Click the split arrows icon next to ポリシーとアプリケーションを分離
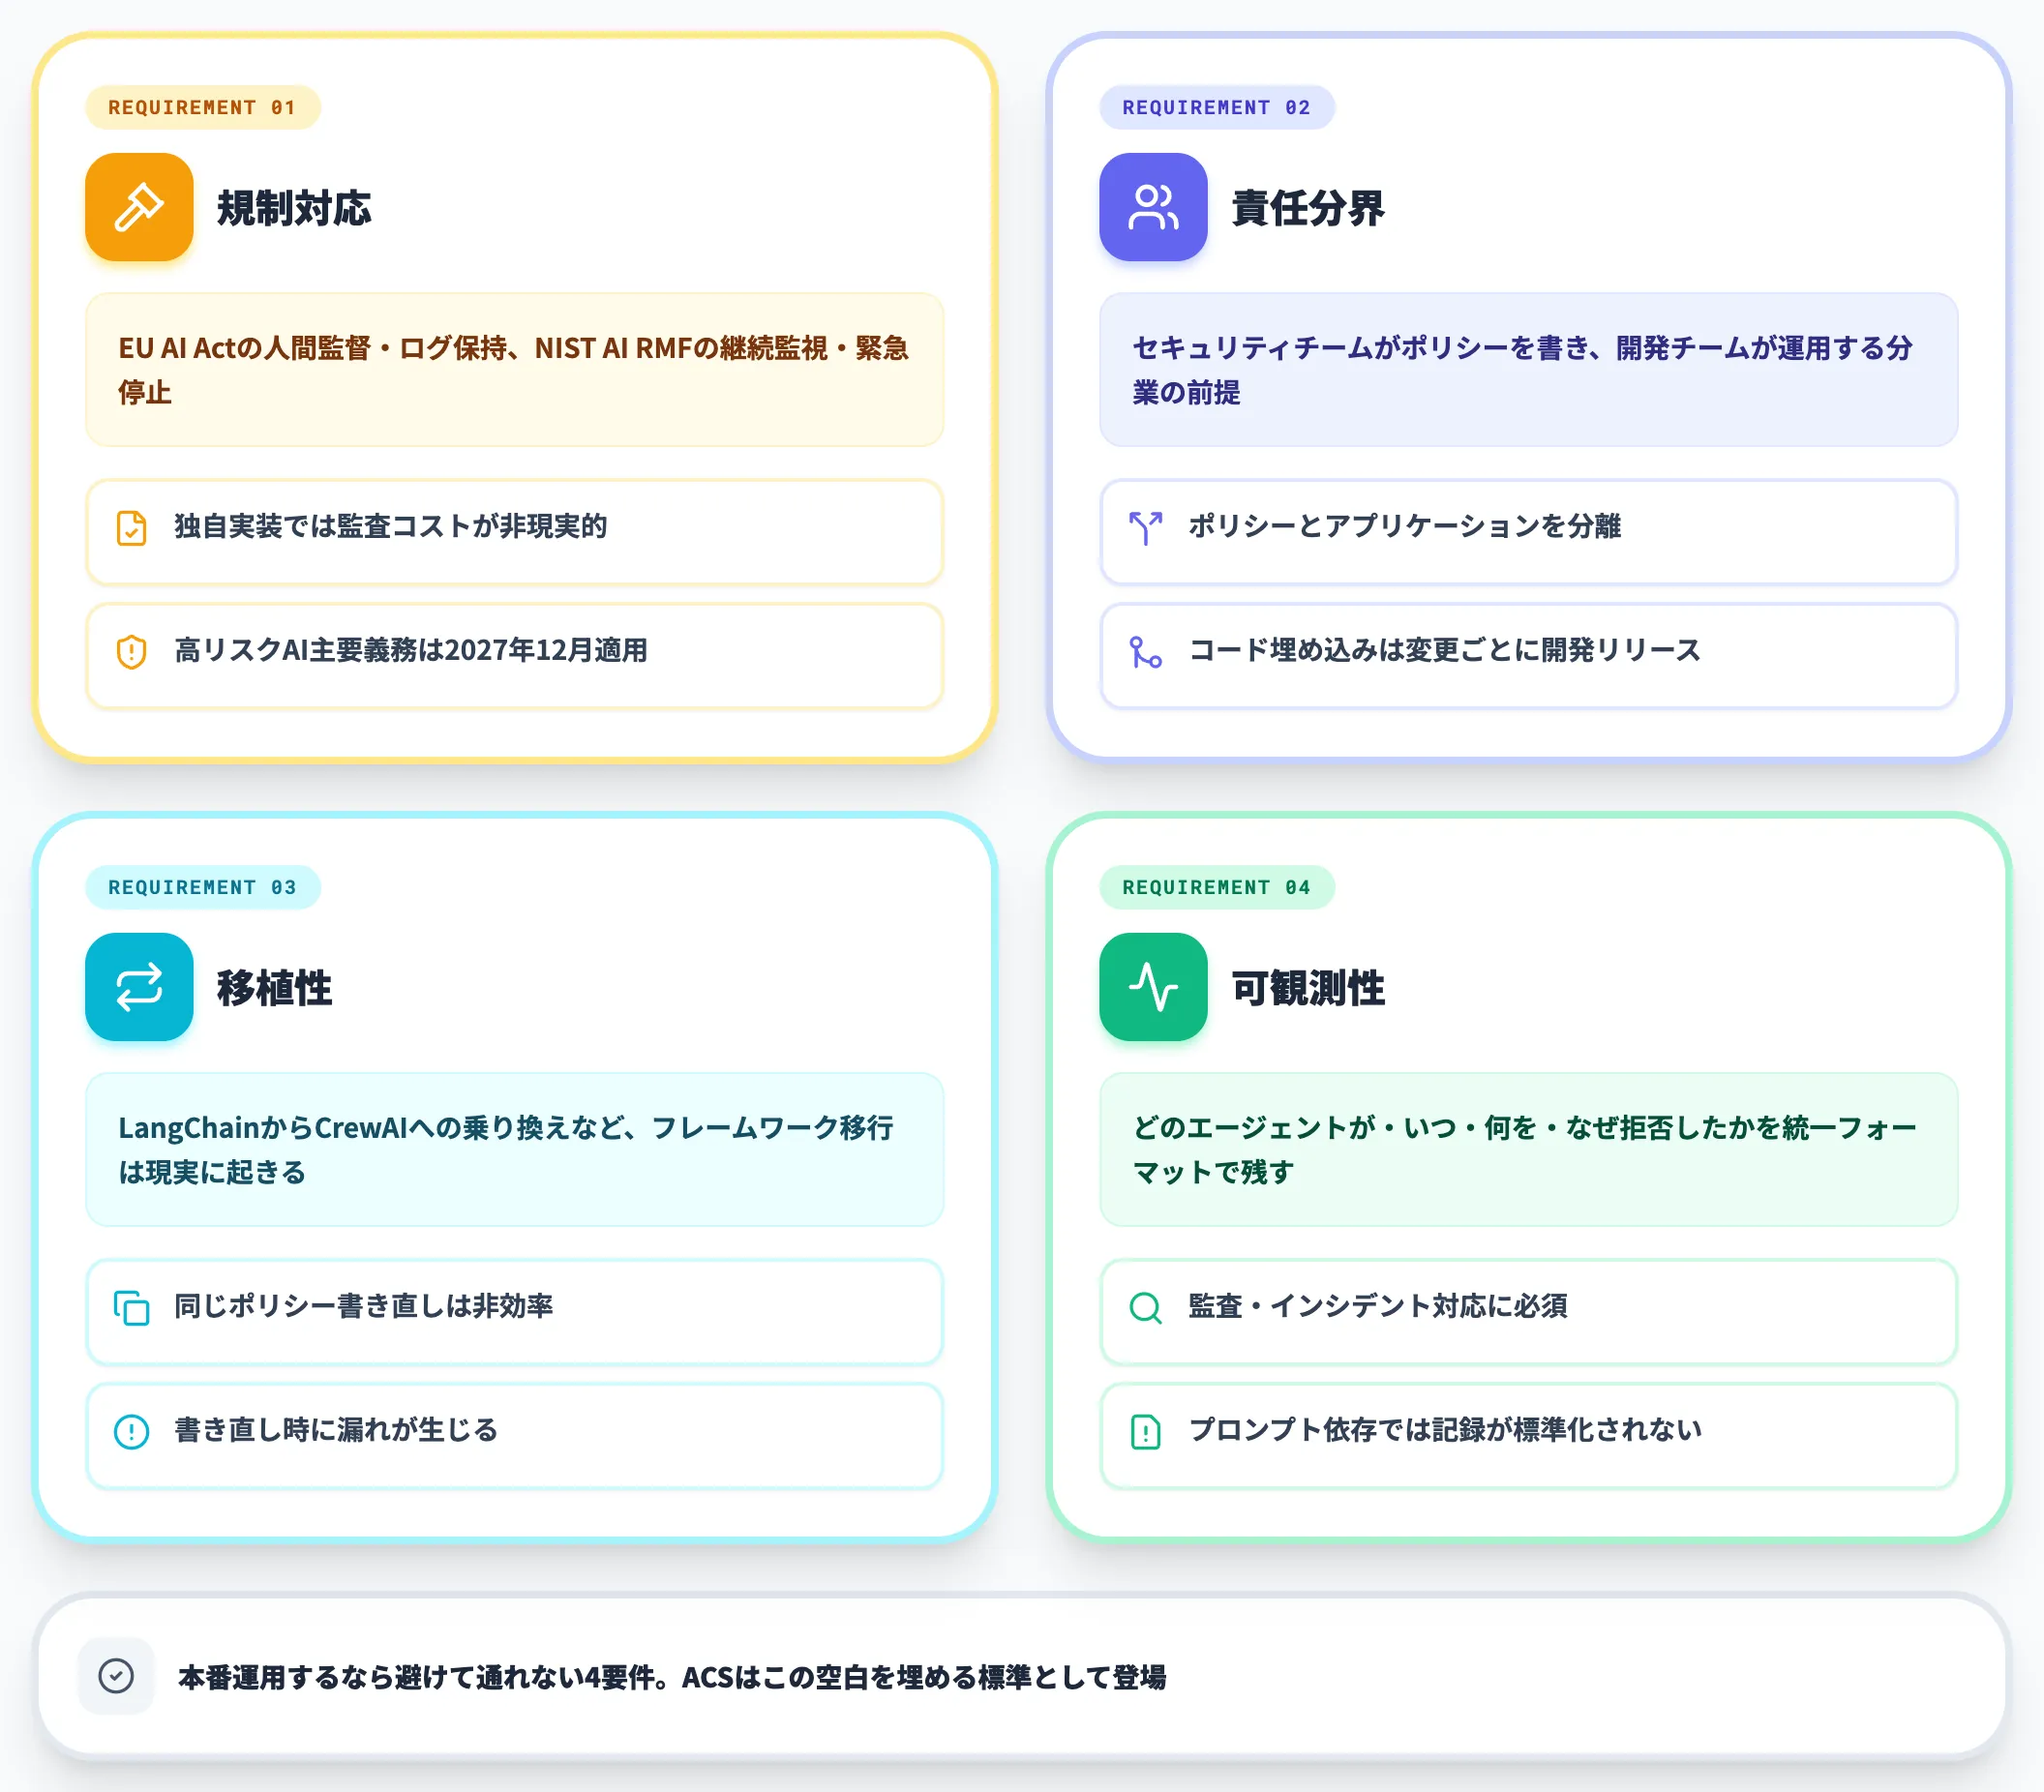The height and width of the screenshot is (1792, 2044). pyautogui.click(x=1146, y=528)
